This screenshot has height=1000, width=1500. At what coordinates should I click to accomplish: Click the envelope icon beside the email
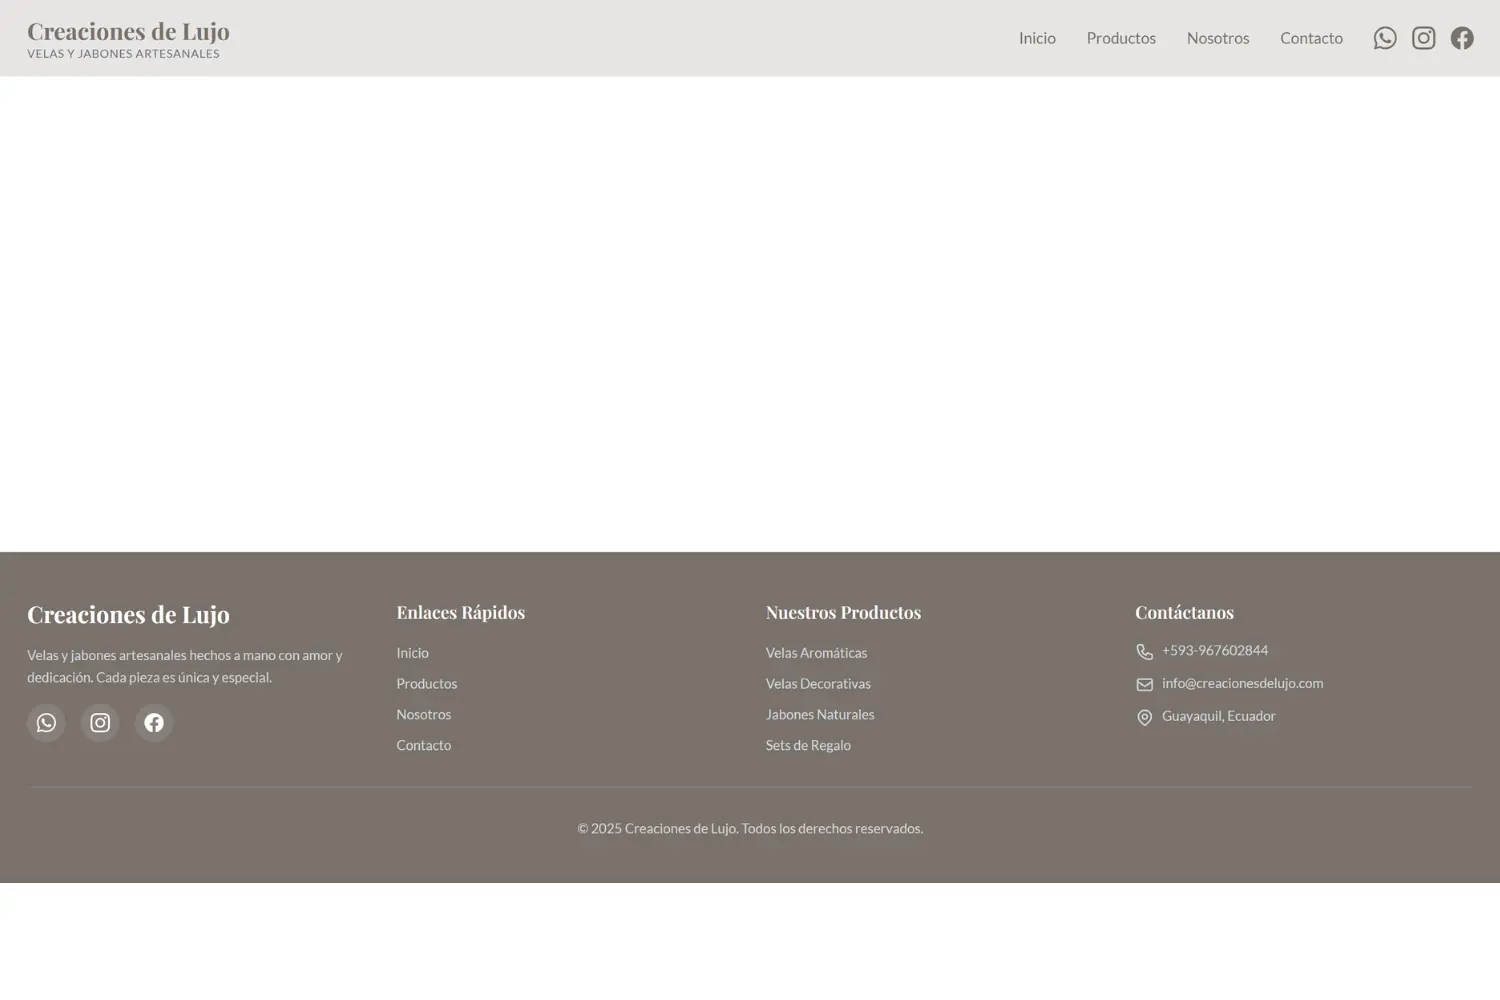pos(1144,685)
